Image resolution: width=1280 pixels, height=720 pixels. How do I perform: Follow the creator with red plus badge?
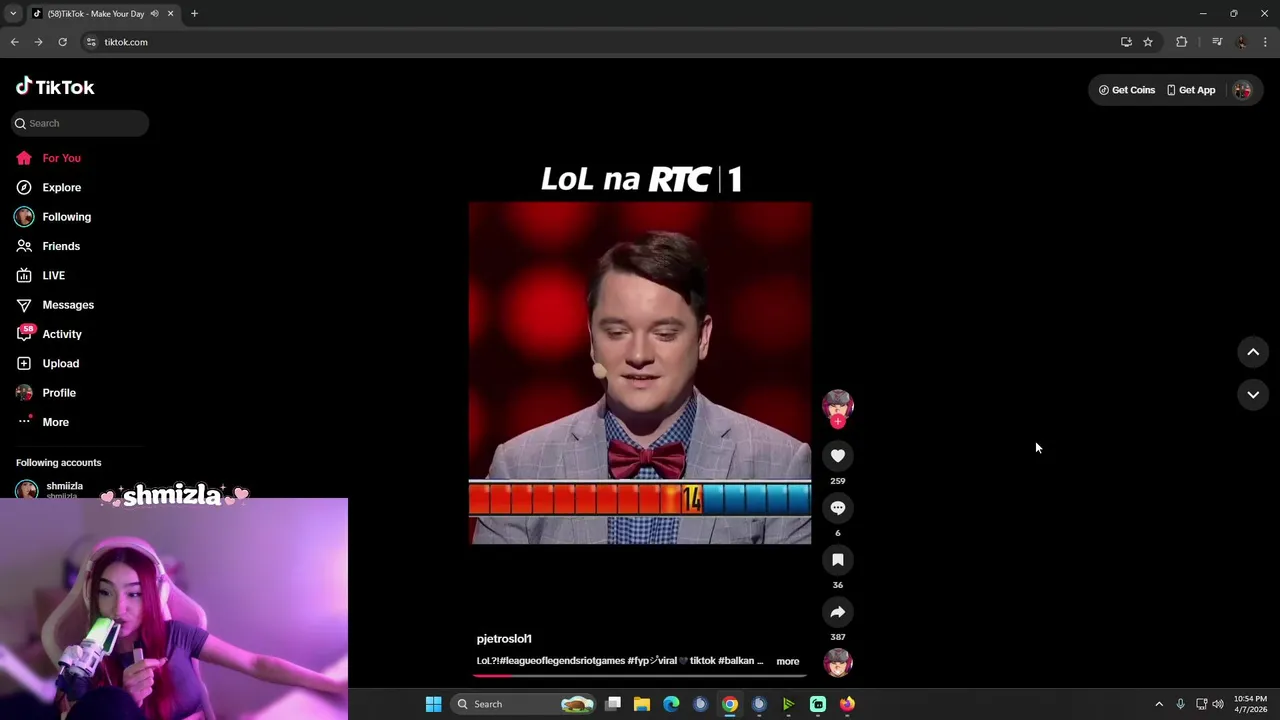click(838, 422)
